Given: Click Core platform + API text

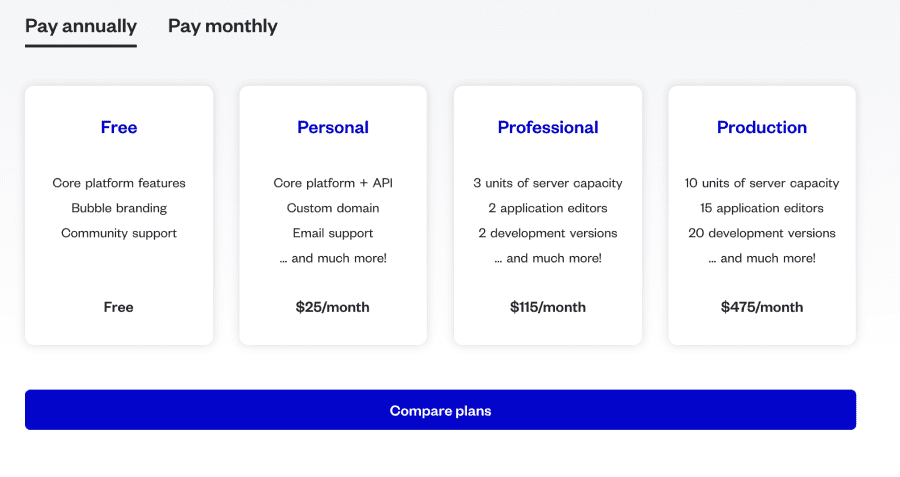Looking at the screenshot, I should coord(333,183).
